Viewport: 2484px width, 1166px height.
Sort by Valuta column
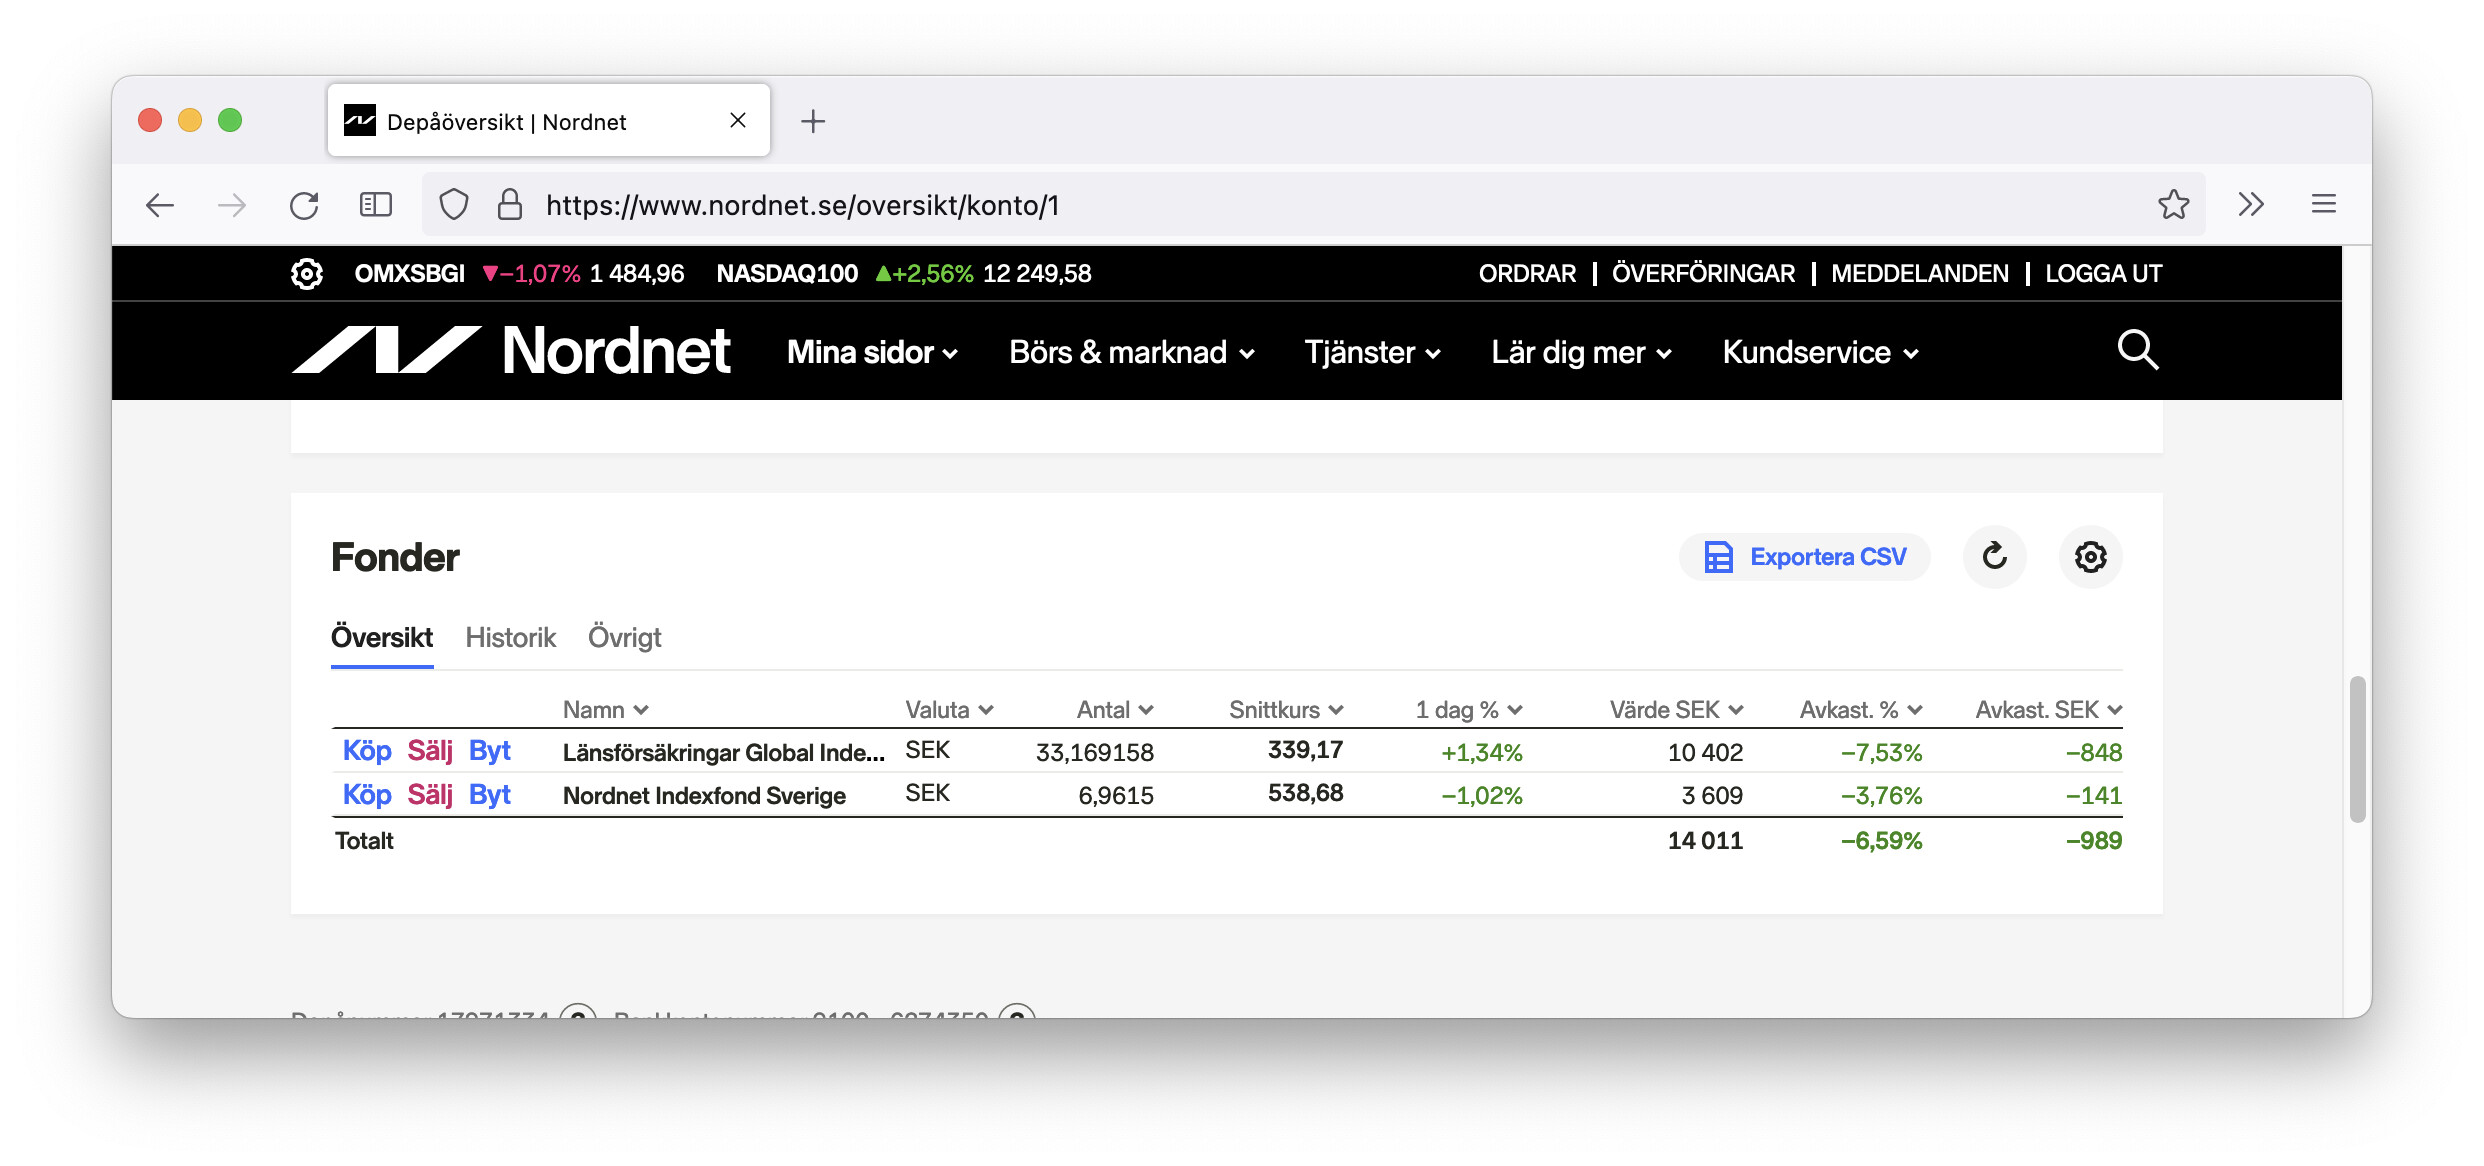point(949,709)
